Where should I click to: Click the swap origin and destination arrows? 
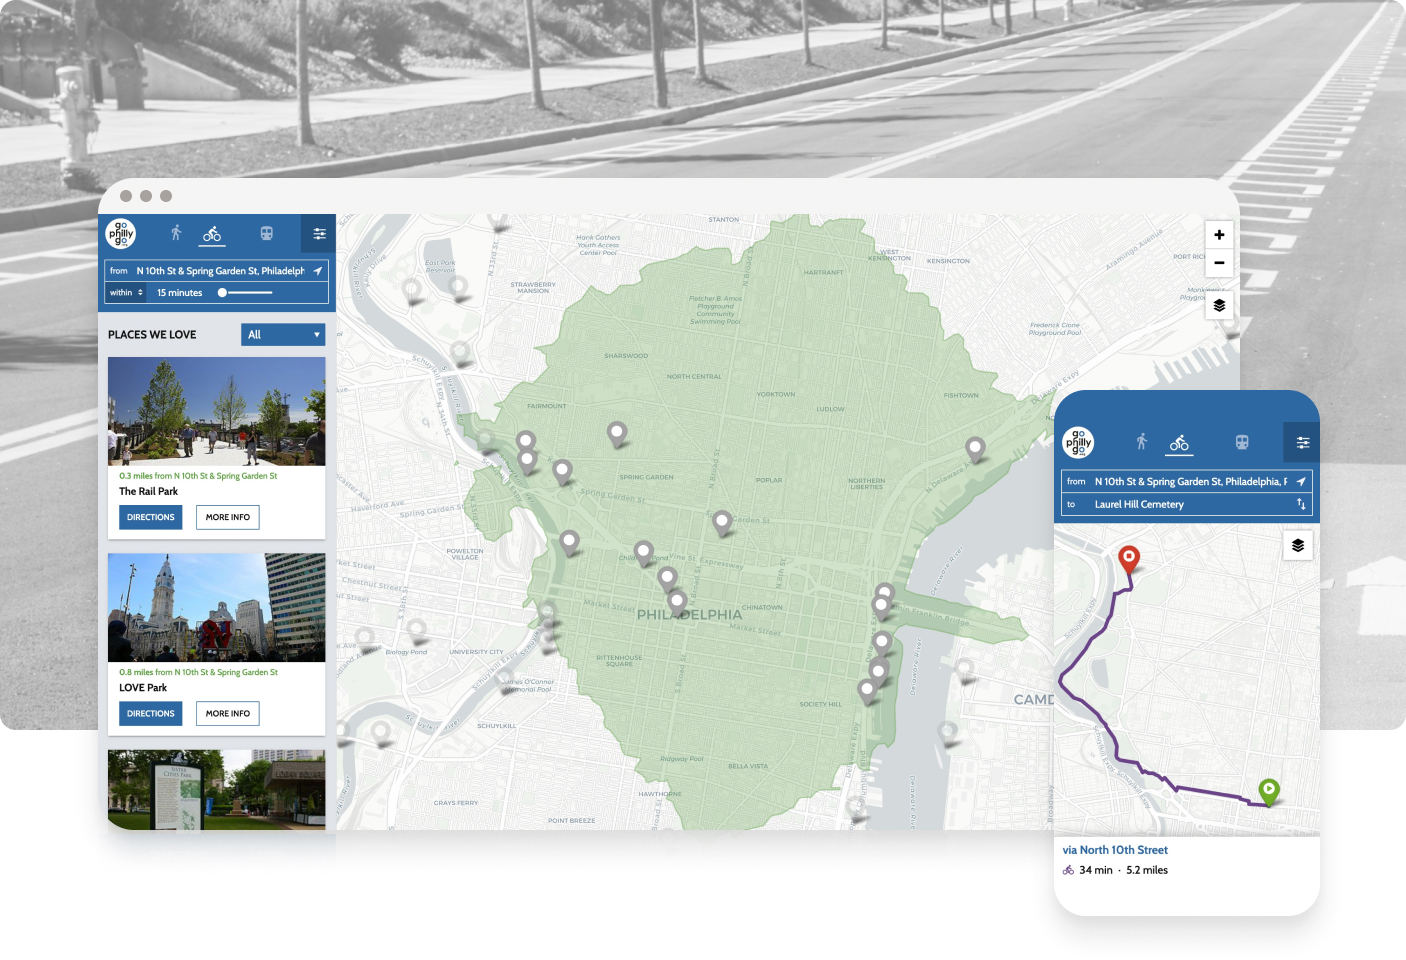tap(1301, 504)
